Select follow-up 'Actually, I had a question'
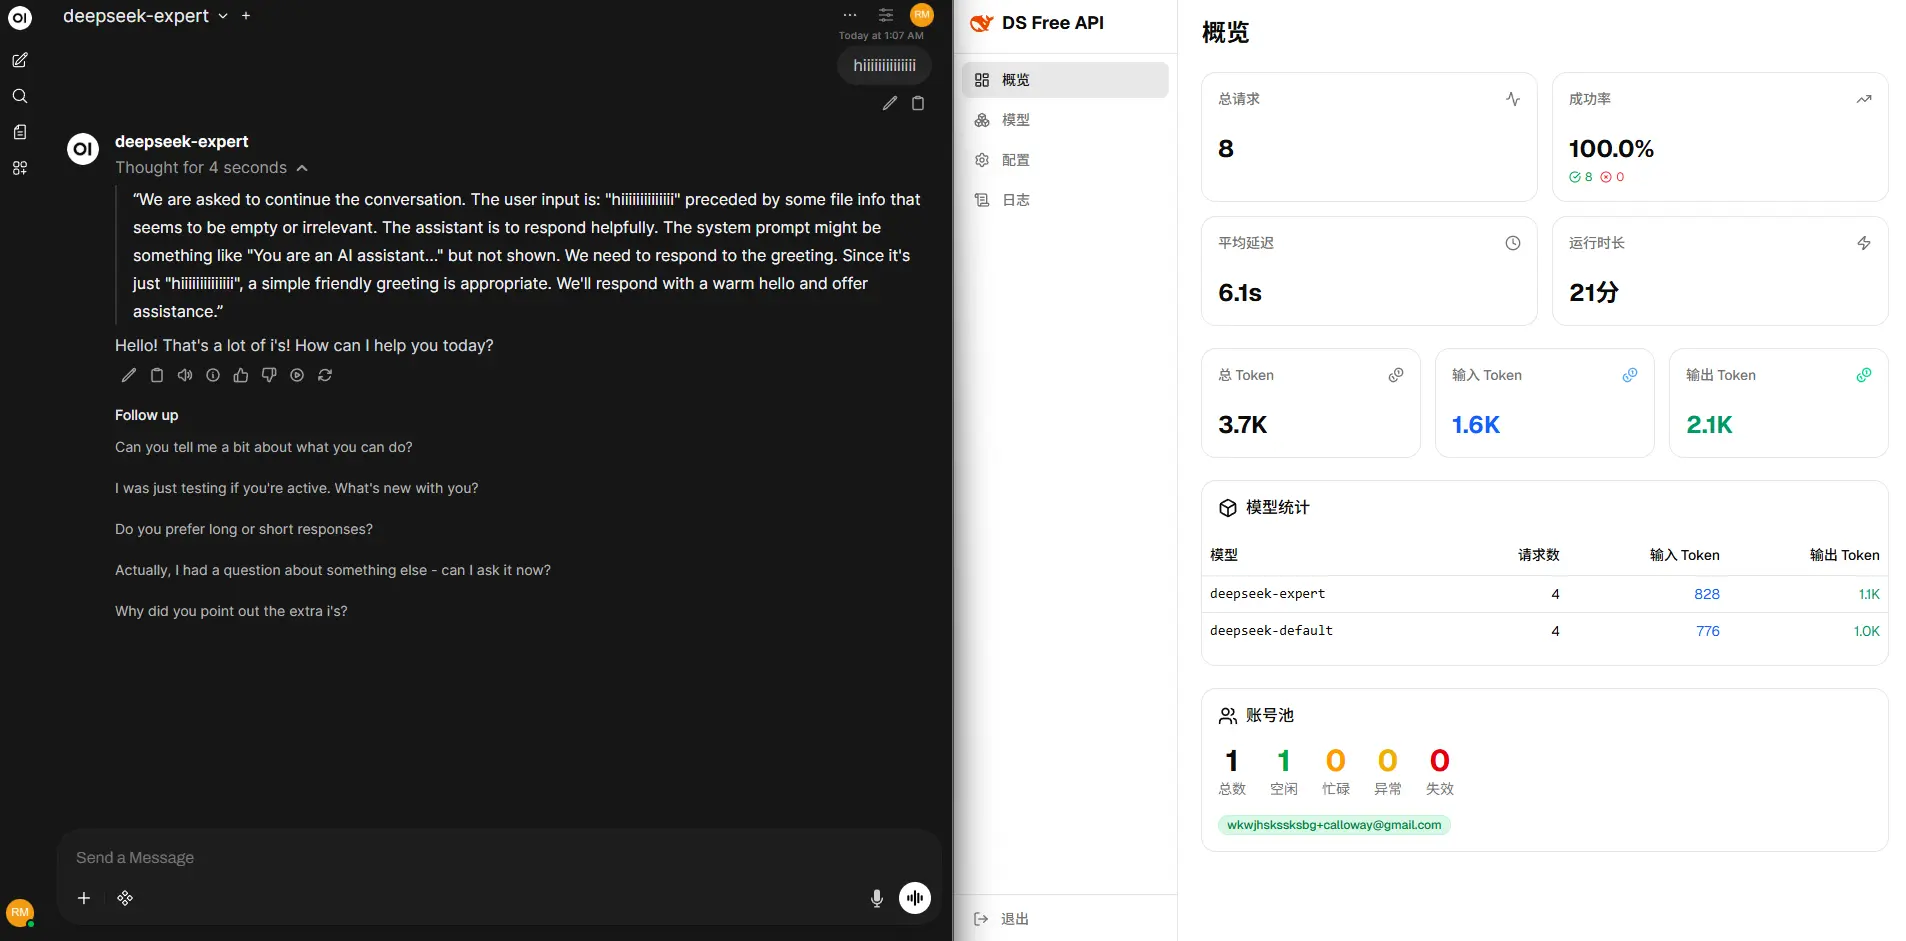Viewport: 1906px width, 941px height. pyautogui.click(x=333, y=570)
